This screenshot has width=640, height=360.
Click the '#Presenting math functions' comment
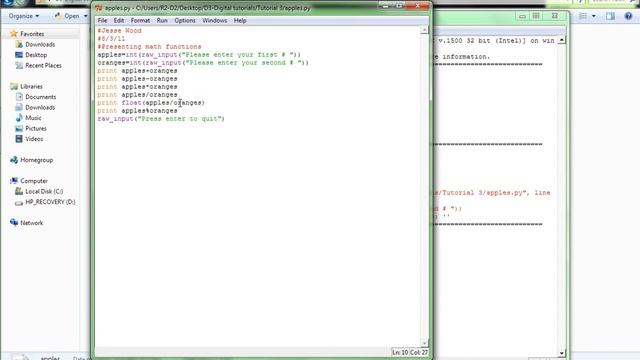149,47
